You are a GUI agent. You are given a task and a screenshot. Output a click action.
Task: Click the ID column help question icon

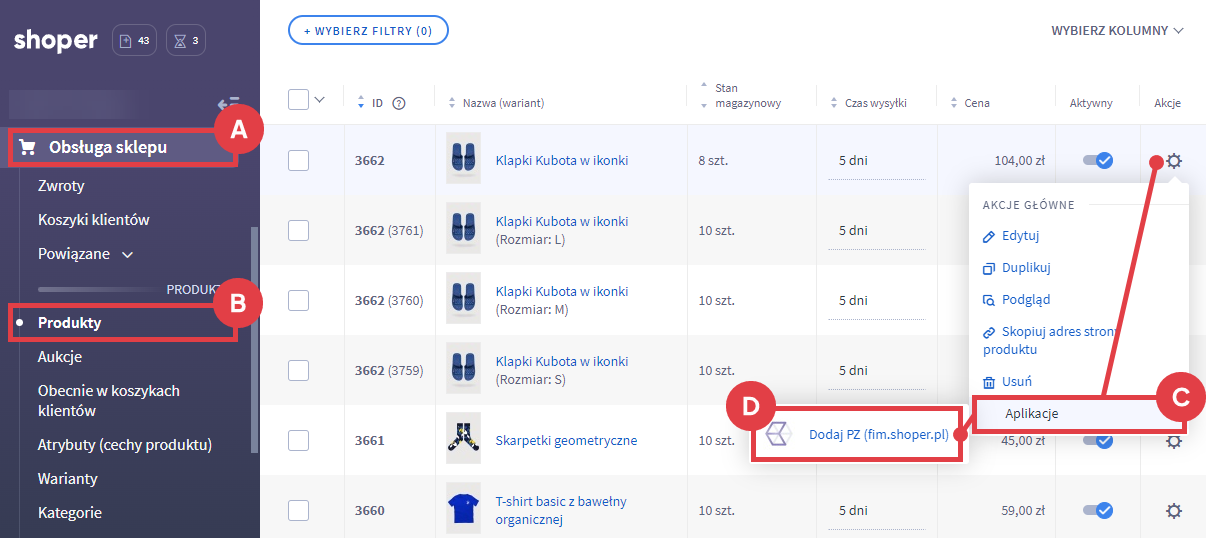399,103
